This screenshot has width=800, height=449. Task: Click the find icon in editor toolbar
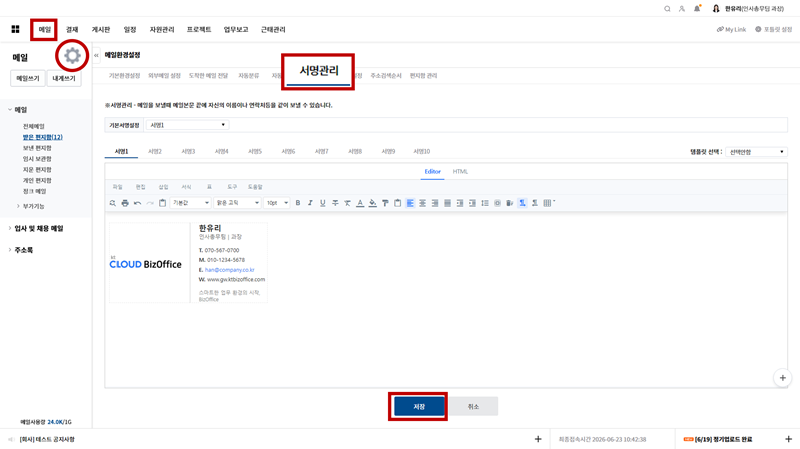click(x=113, y=203)
